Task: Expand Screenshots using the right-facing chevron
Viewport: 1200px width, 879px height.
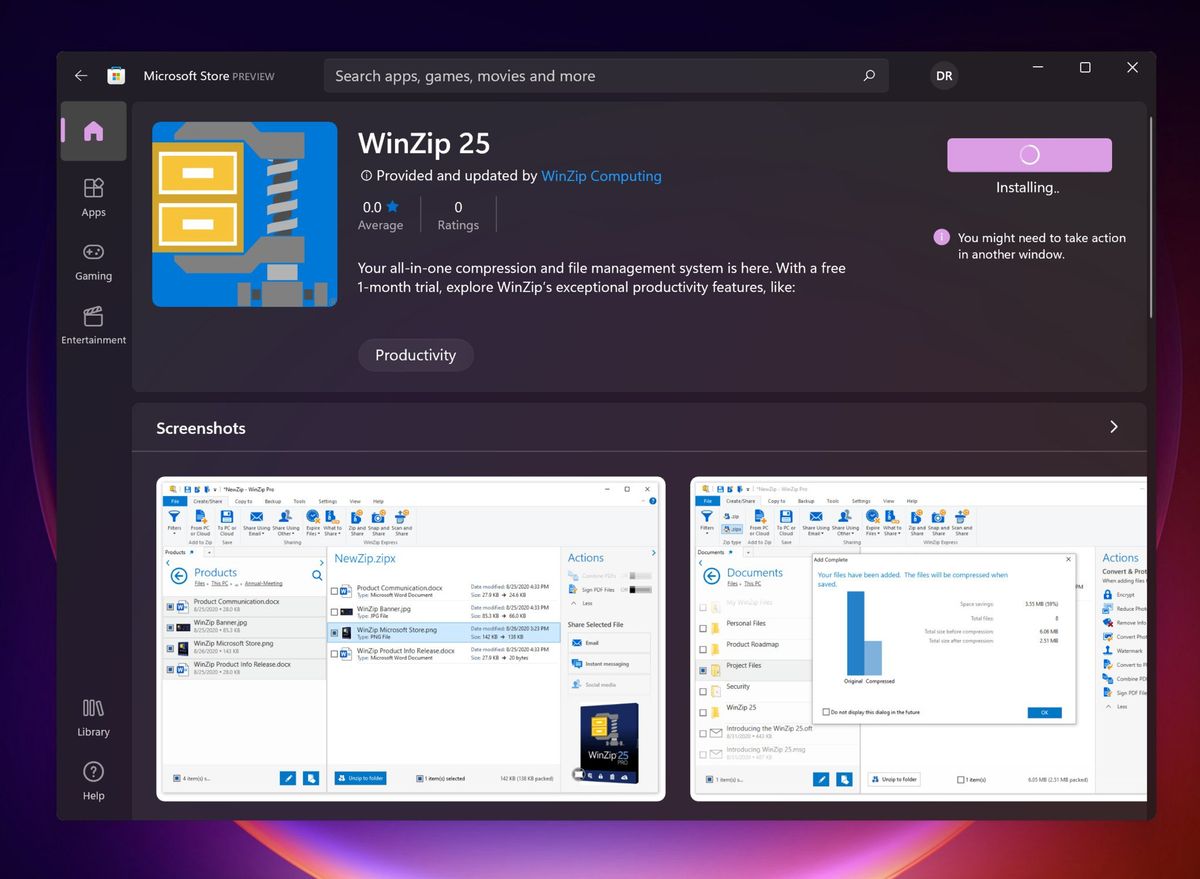Action: pos(1113,426)
